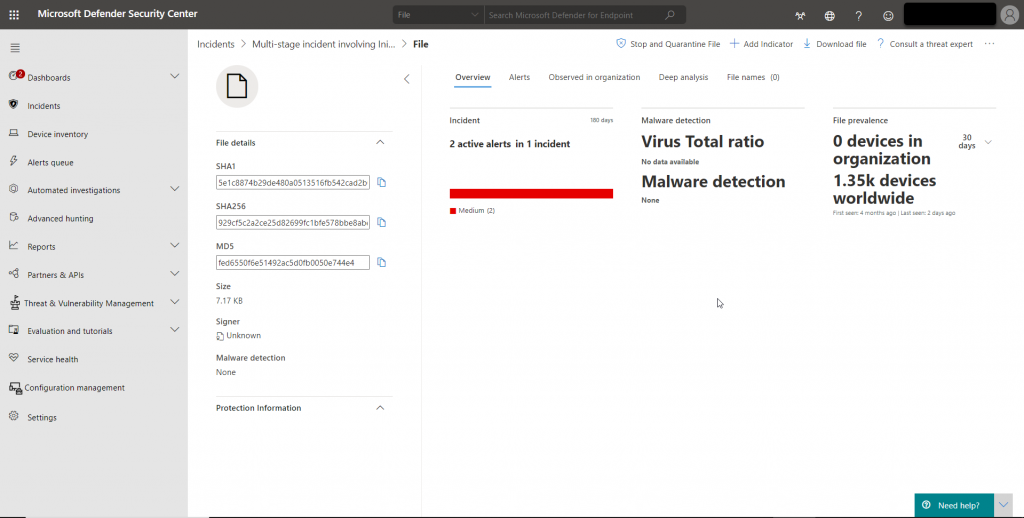Collapse the Protection Information section
The height and width of the screenshot is (518, 1024).
point(380,408)
